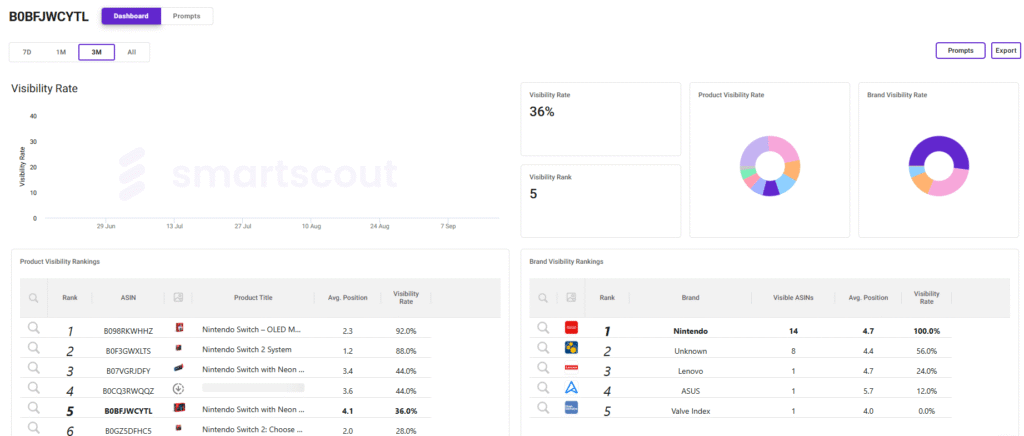Screen dimensions: 1024x436
Task: Click the Nintendo brand name
Action: coord(690,331)
